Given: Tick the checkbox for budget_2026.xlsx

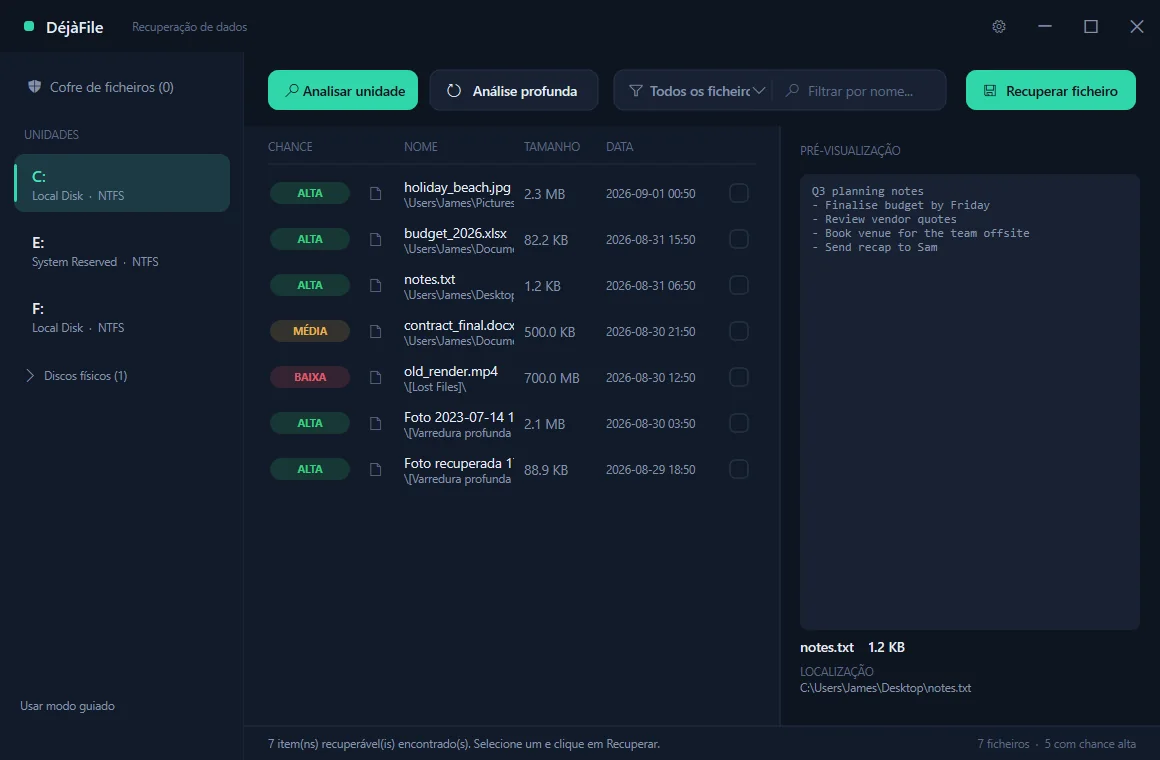Looking at the screenshot, I should click(738, 239).
